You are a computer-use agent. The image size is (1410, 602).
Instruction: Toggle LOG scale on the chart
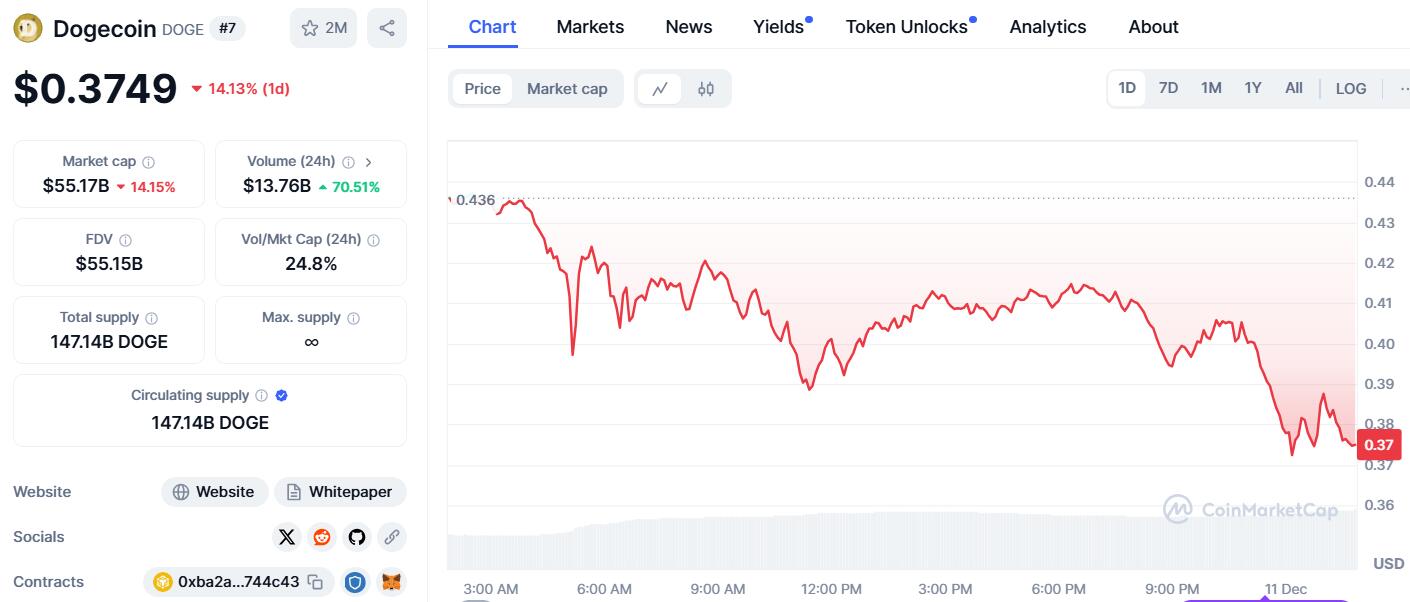point(1350,88)
